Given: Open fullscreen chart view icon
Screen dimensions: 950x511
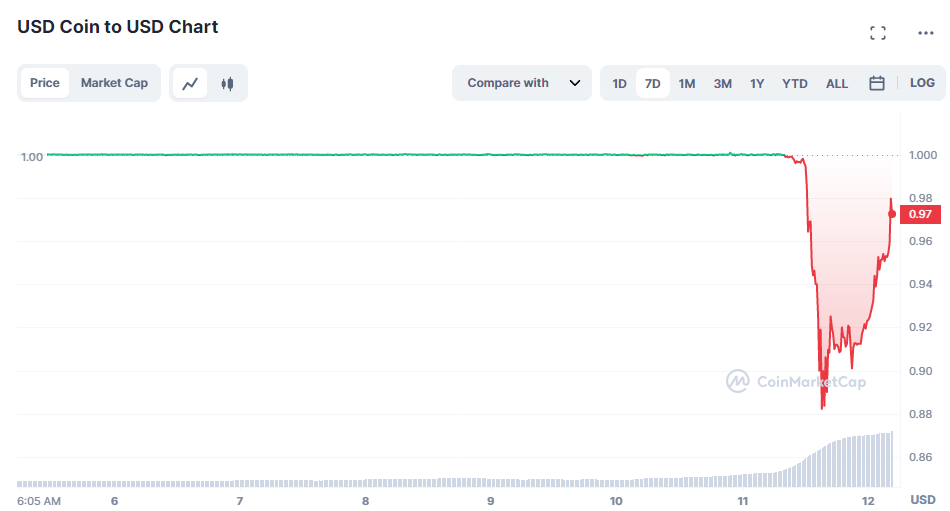Looking at the screenshot, I should [x=877, y=33].
